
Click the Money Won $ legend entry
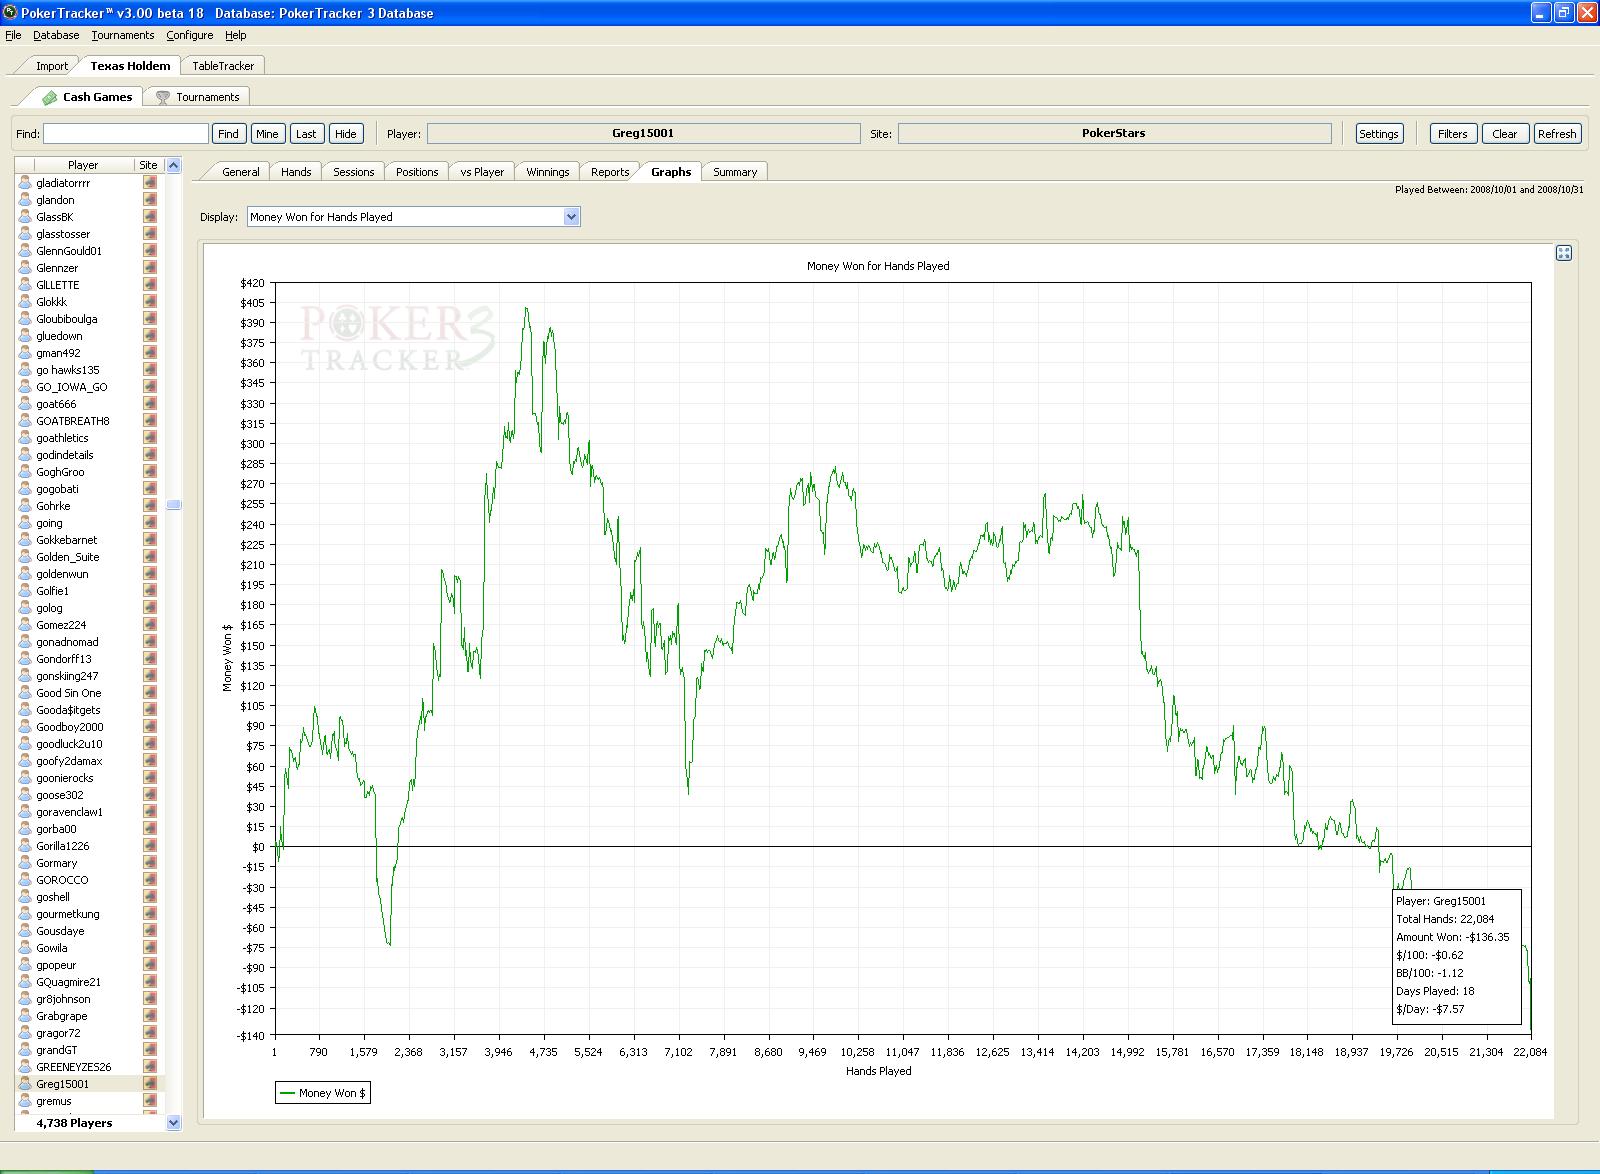pos(323,1093)
